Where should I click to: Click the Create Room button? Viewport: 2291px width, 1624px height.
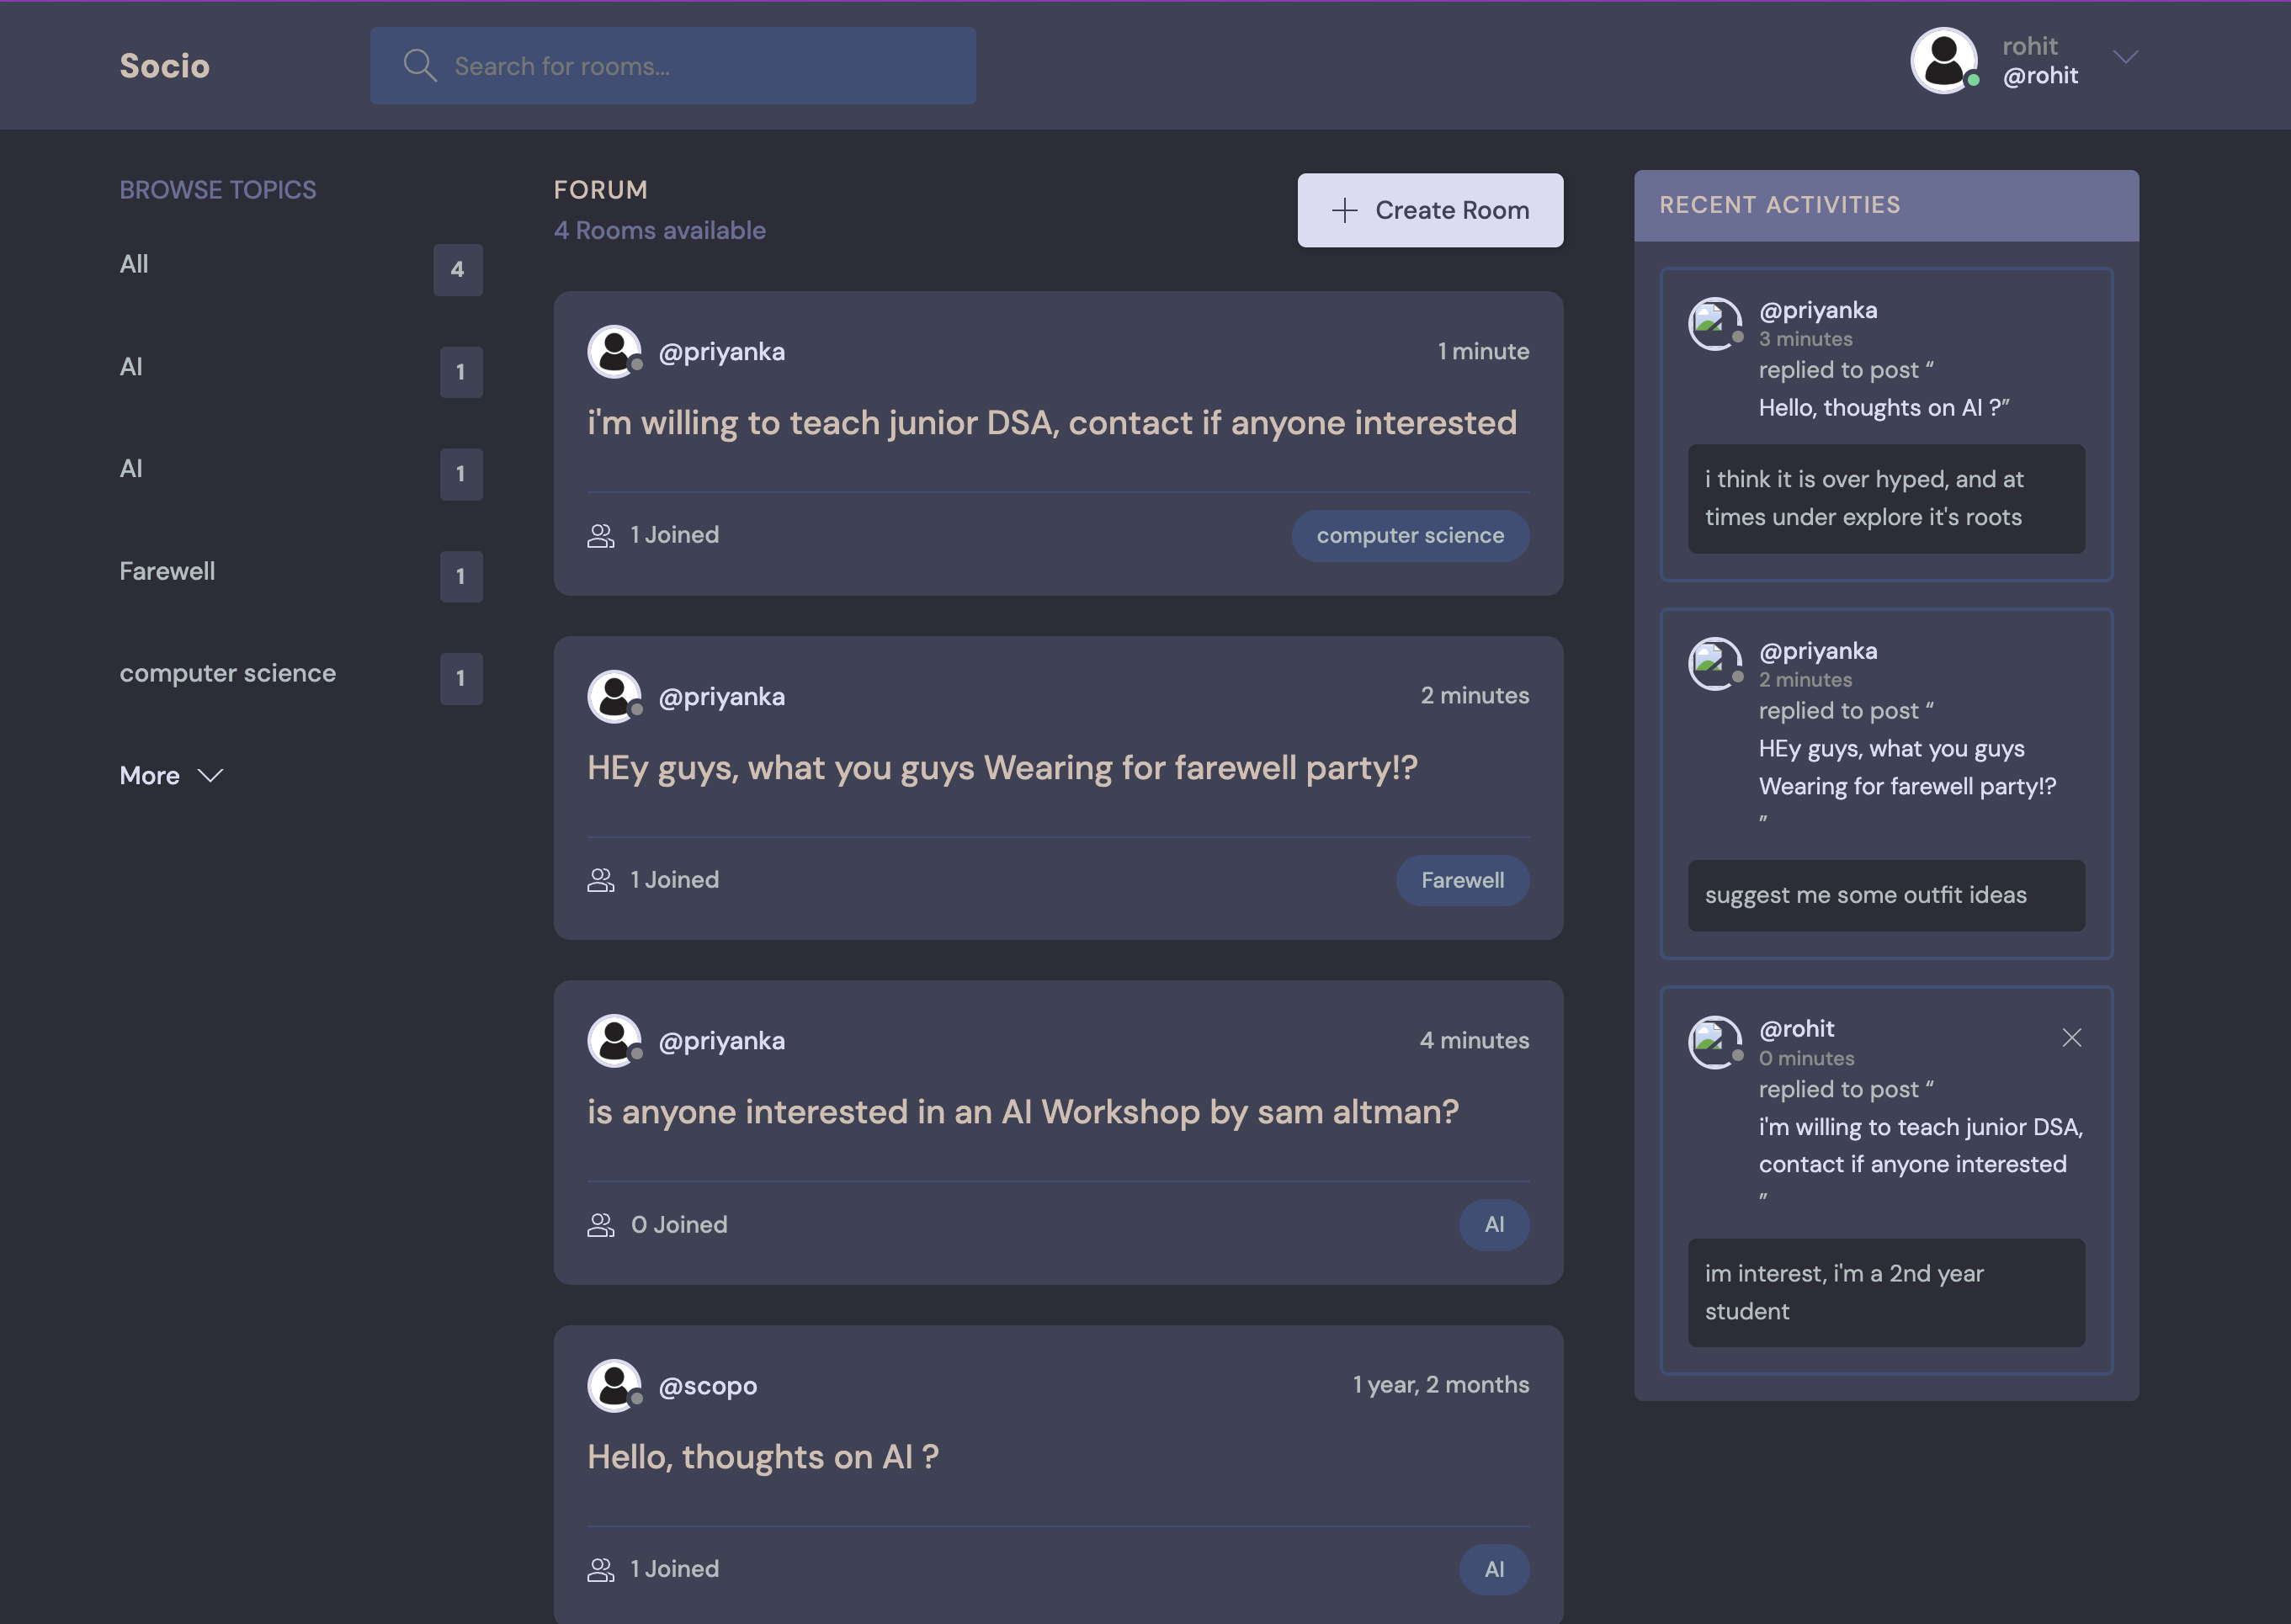[1430, 209]
